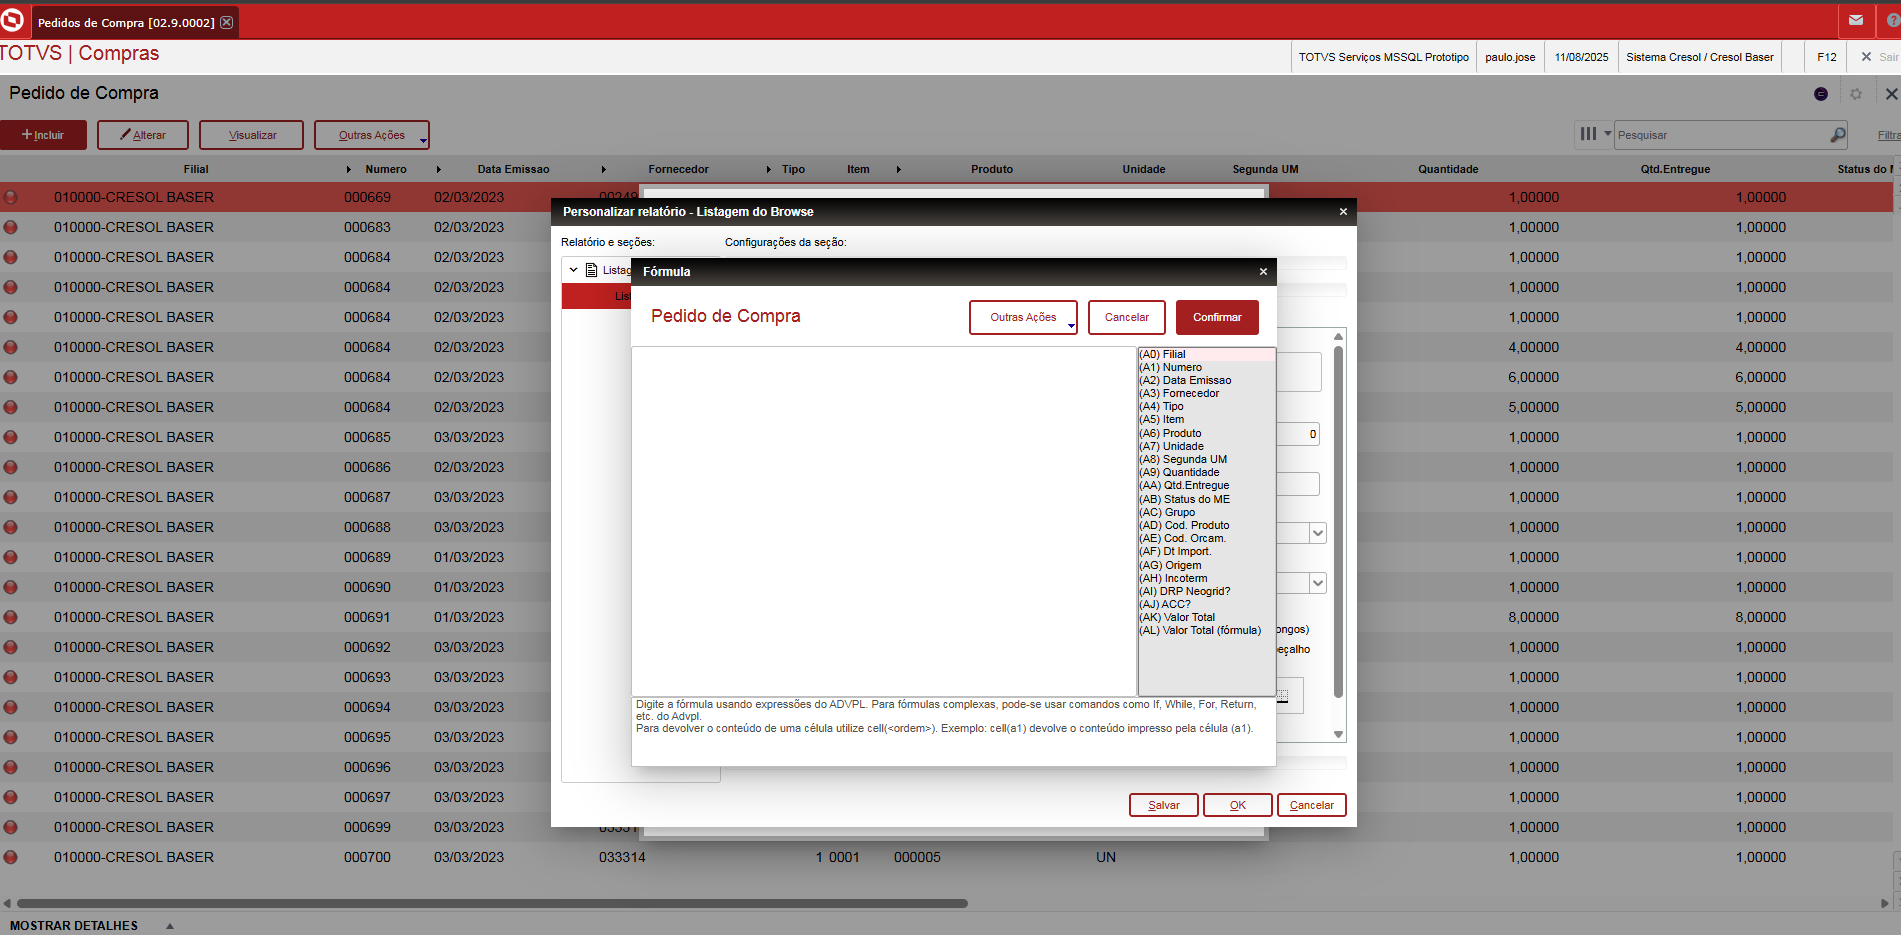Click the dark purple circular icon
Image resolution: width=1901 pixels, height=935 pixels.
(1821, 94)
